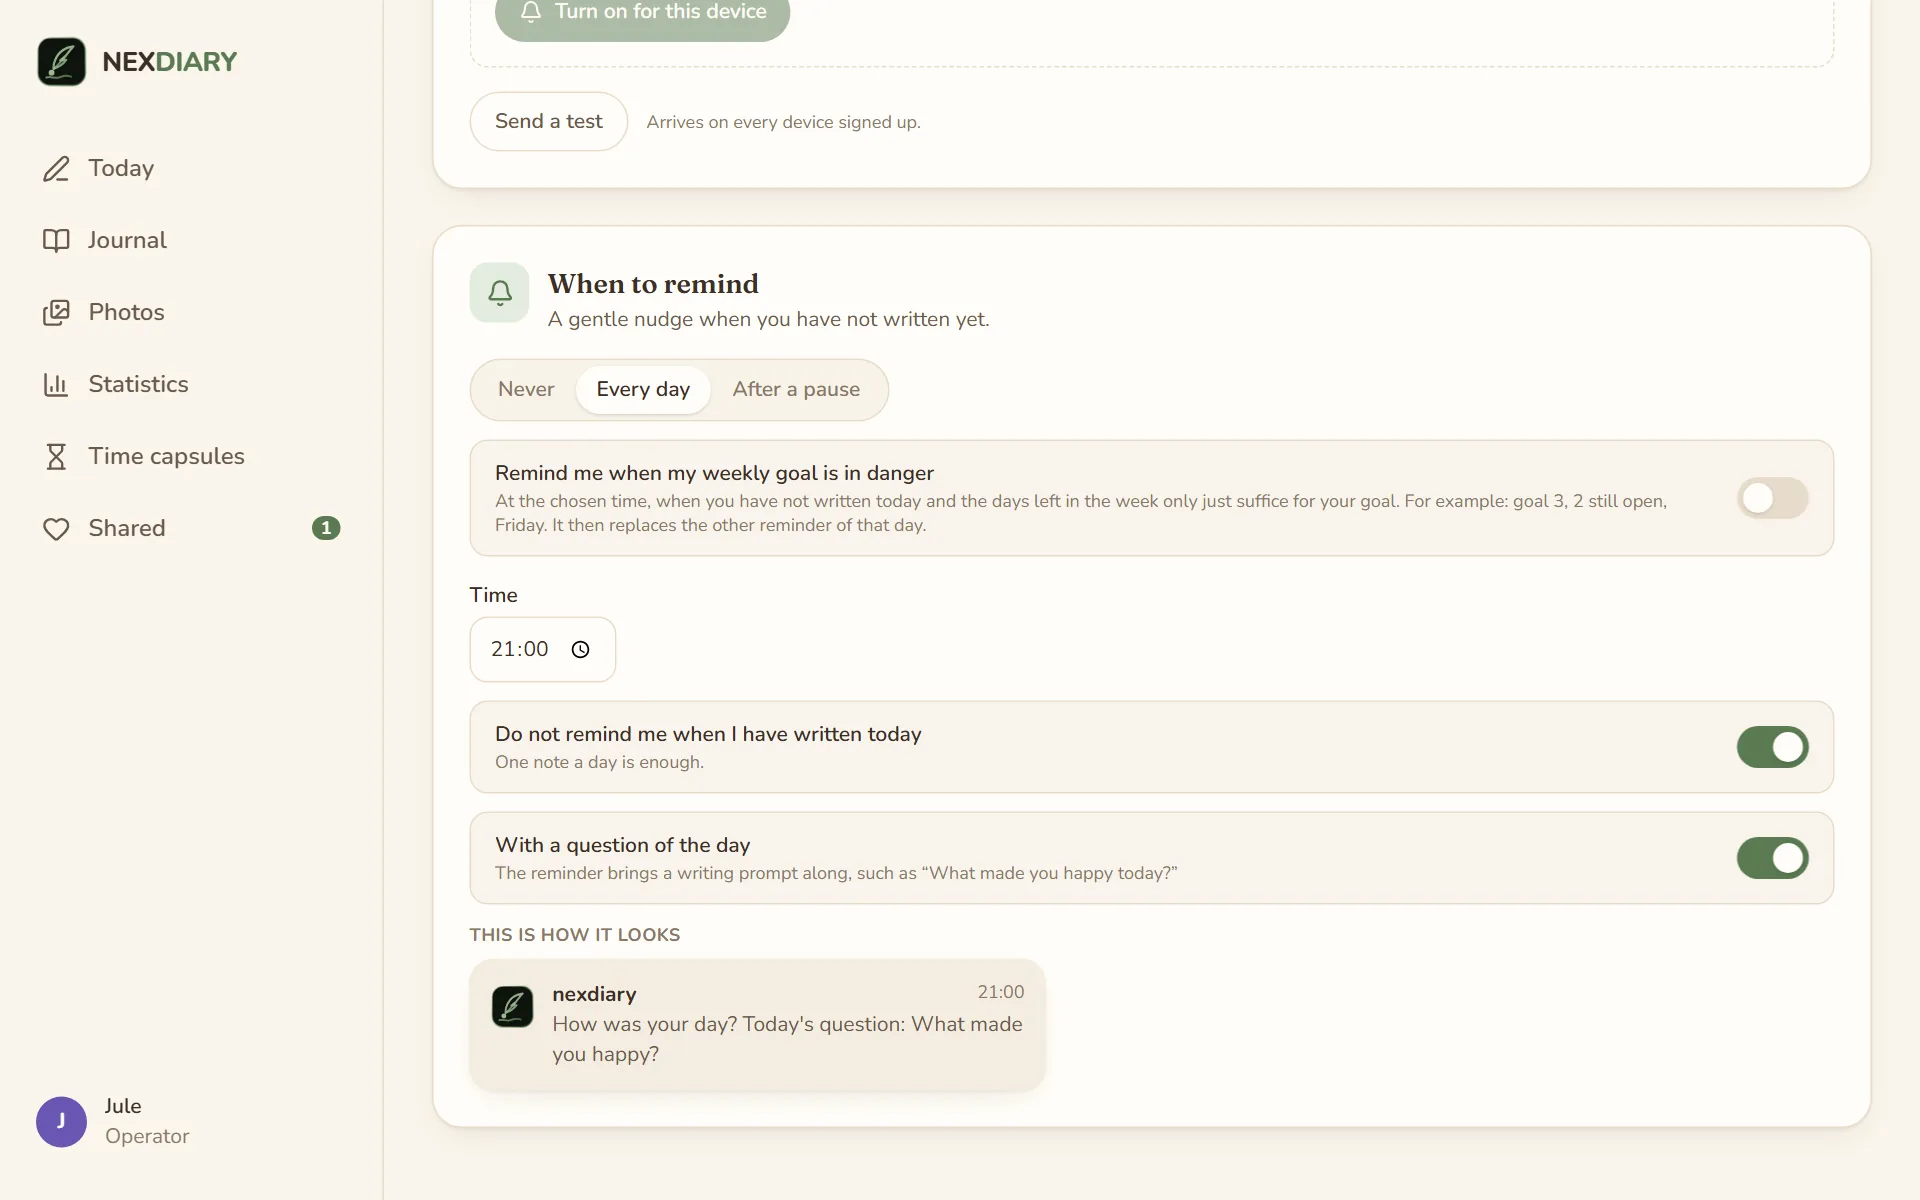
Task: Open the Journal page
Action: (x=191, y=241)
